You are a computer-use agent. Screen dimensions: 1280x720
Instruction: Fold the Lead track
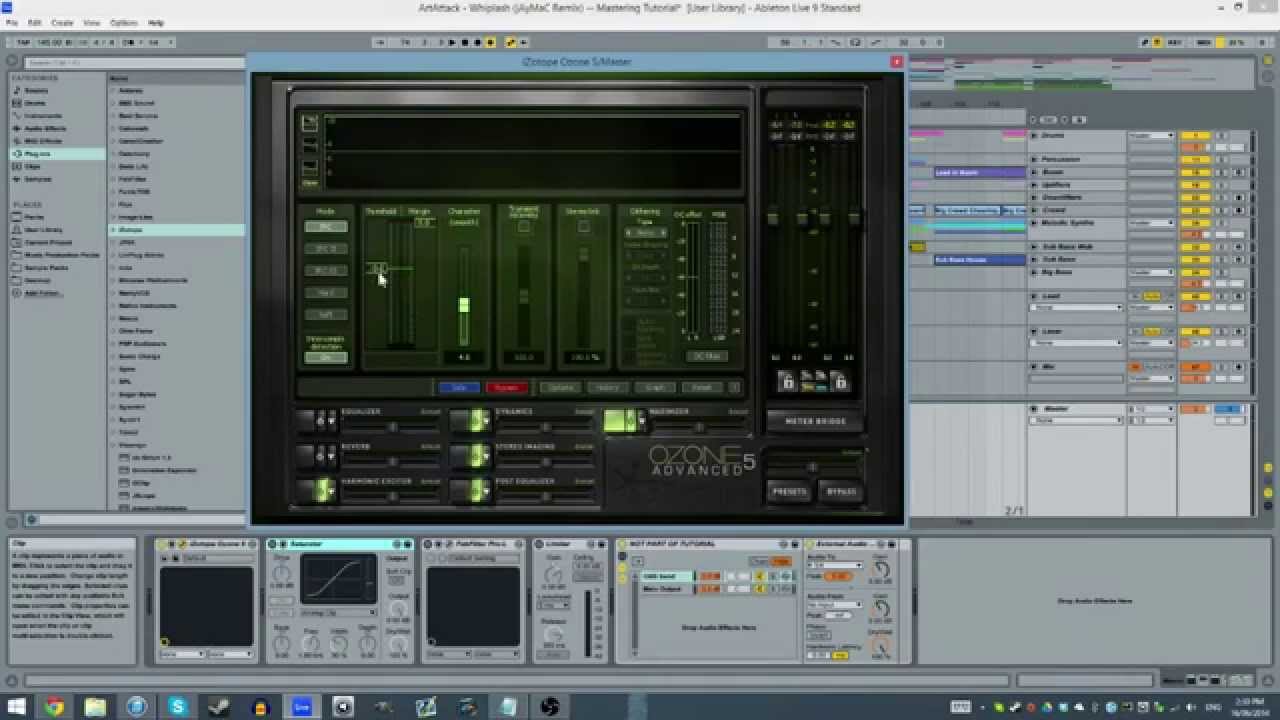pyautogui.click(x=1034, y=297)
